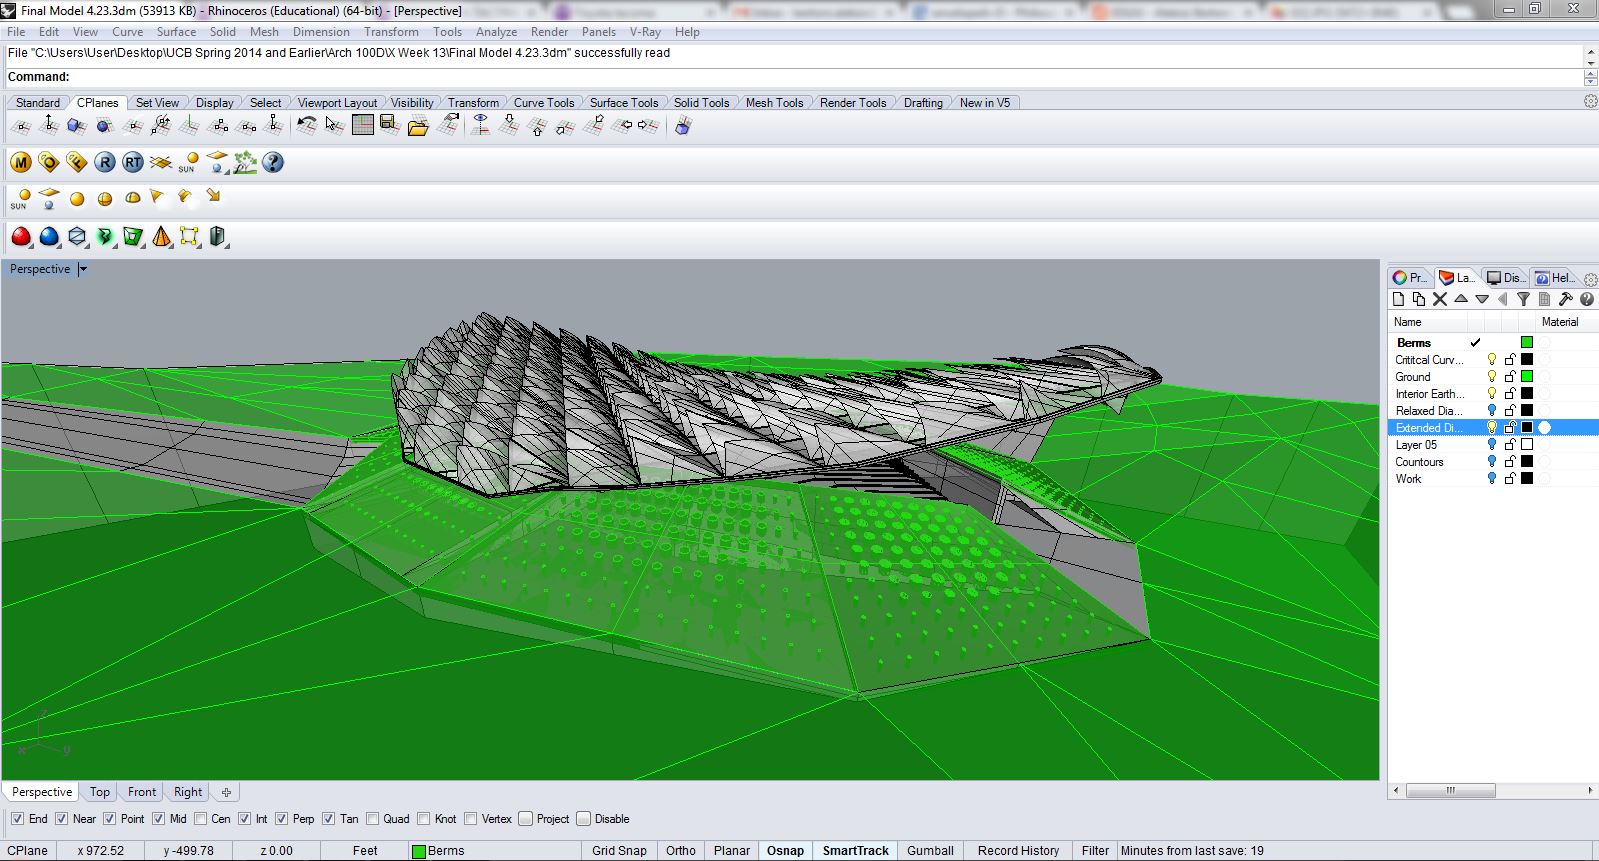Click the Filter status bar button
Screen dimensions: 1599x861
click(x=1095, y=851)
